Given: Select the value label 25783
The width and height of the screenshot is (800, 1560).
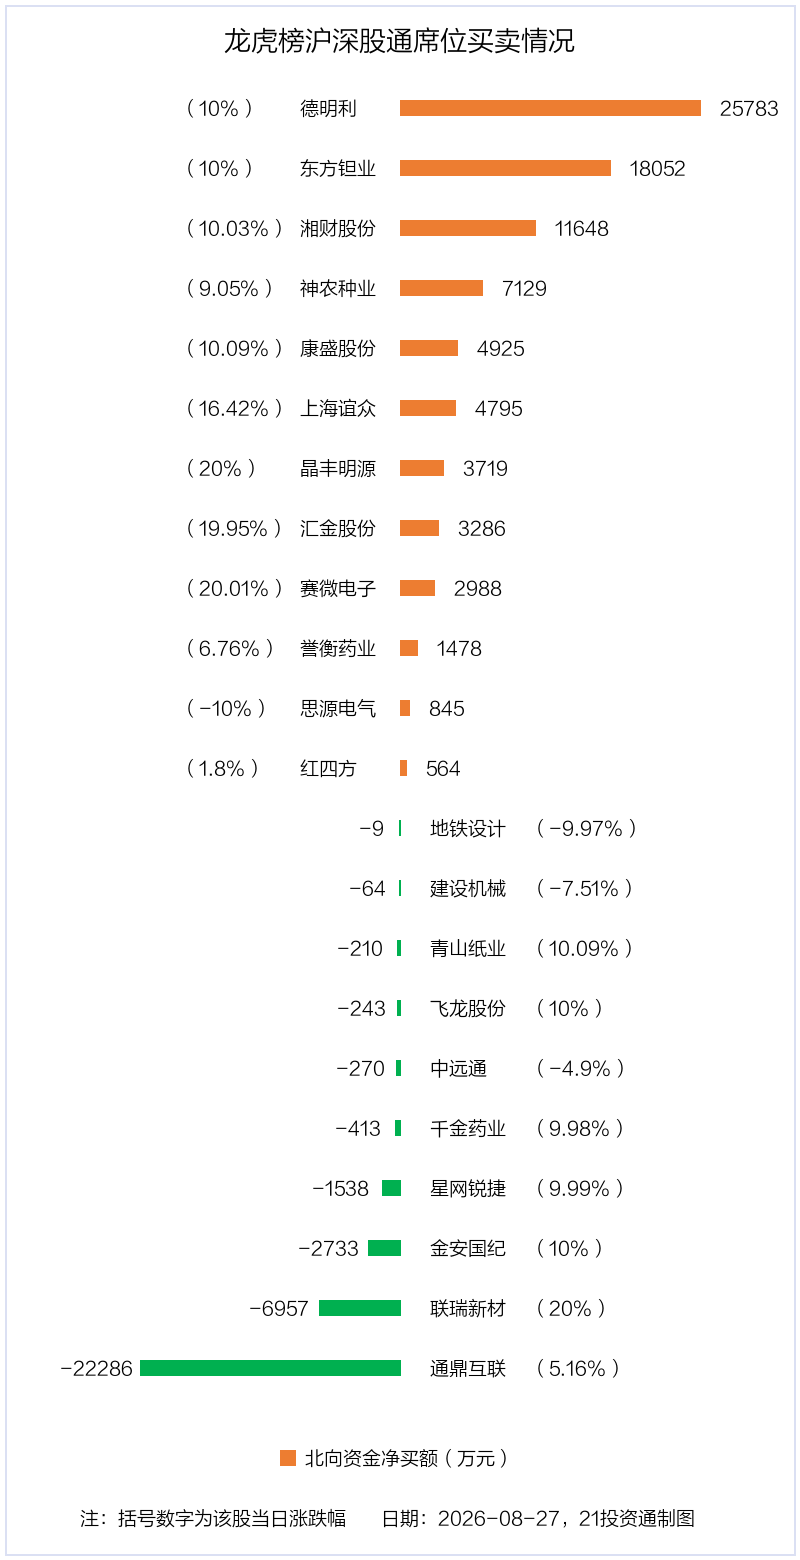Looking at the screenshot, I should (x=749, y=108).
